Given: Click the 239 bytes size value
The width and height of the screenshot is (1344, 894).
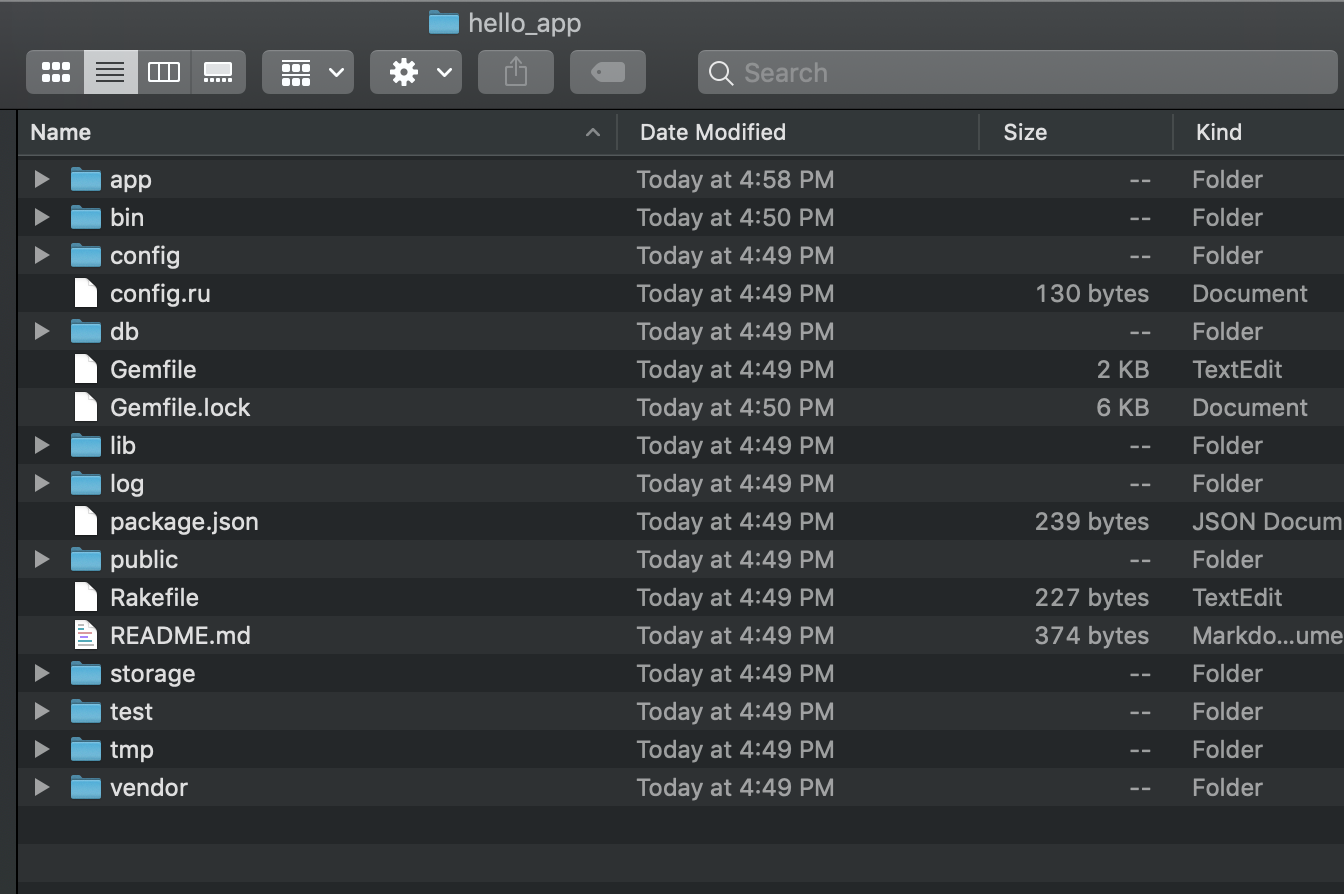Looking at the screenshot, I should pos(1092,521).
